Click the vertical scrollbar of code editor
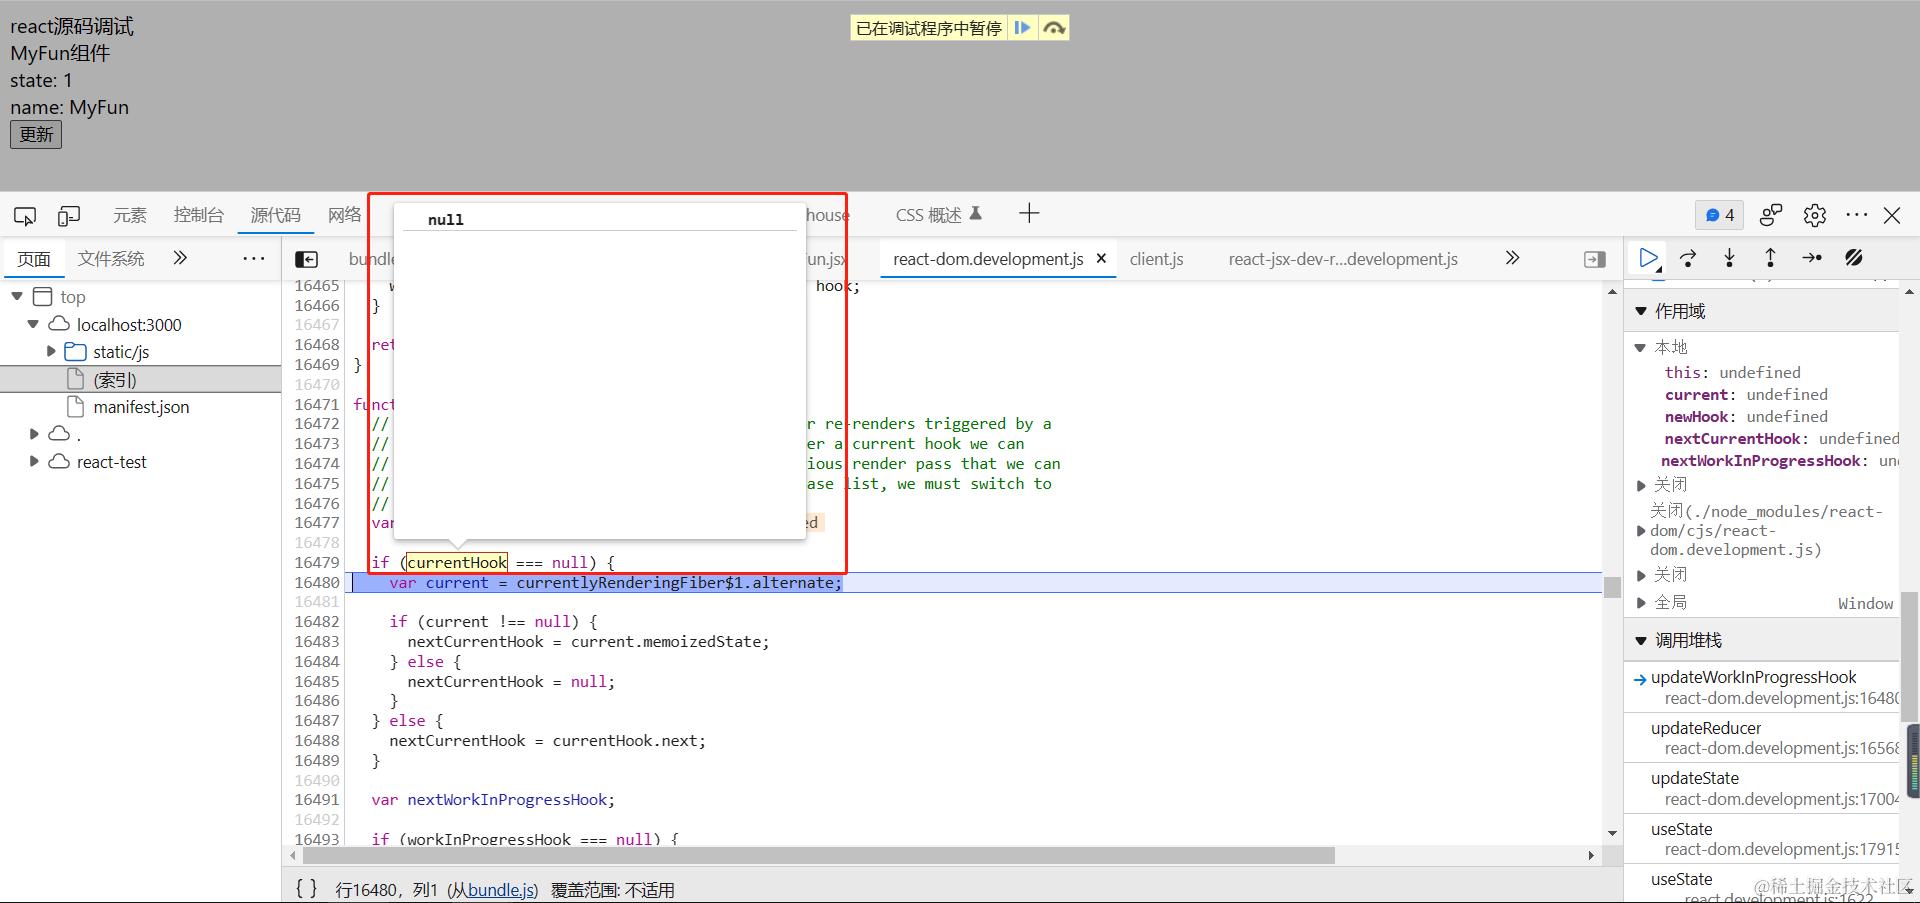 [x=1612, y=587]
